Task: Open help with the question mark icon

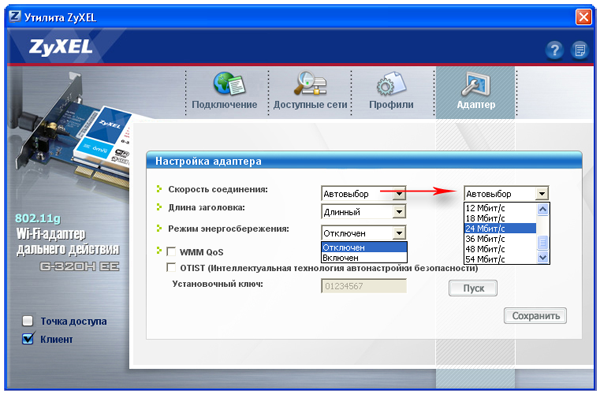Action: pos(554,50)
